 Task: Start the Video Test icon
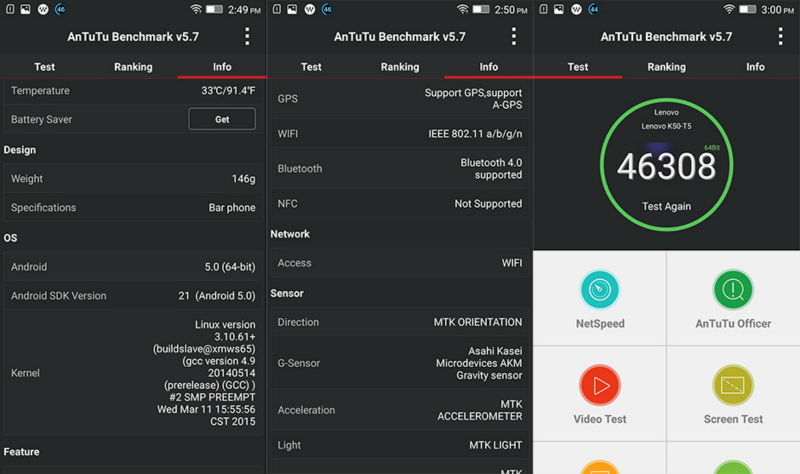[600, 385]
